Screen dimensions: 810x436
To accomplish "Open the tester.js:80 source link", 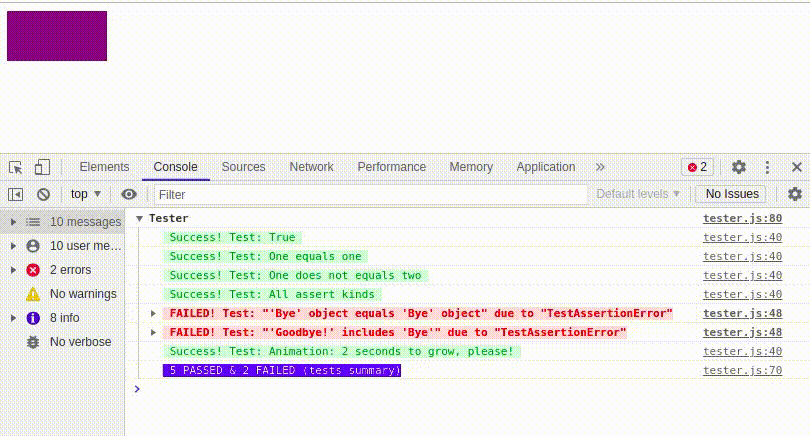I will tap(742, 218).
